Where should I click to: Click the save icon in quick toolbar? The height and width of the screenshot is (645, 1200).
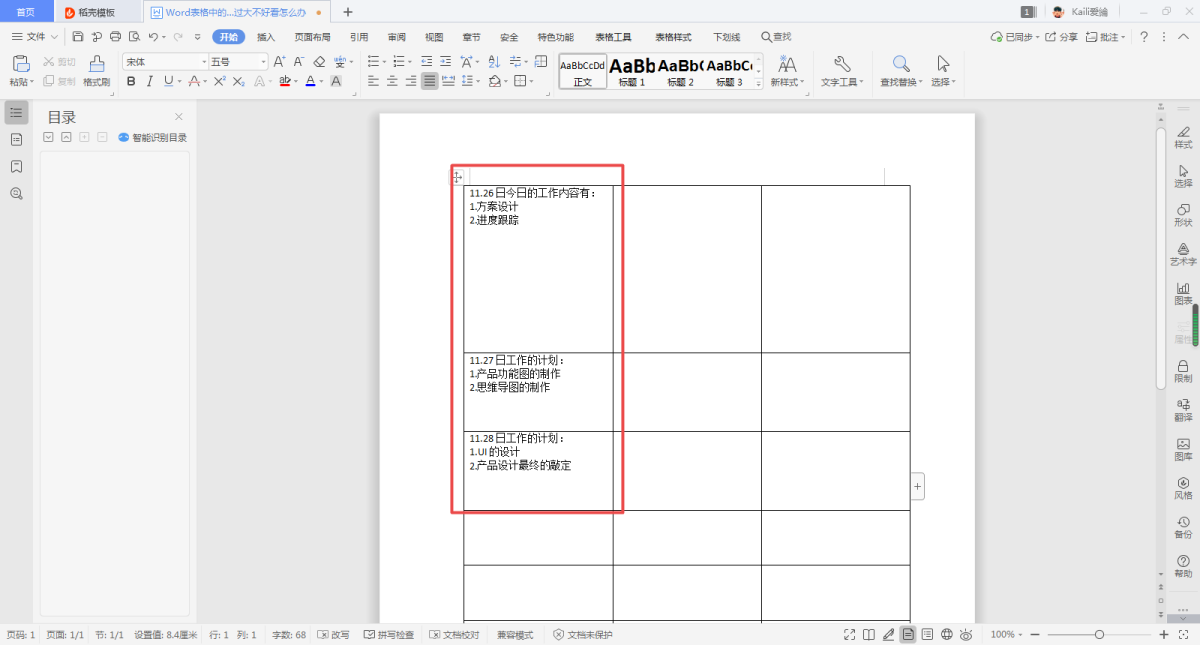point(78,37)
